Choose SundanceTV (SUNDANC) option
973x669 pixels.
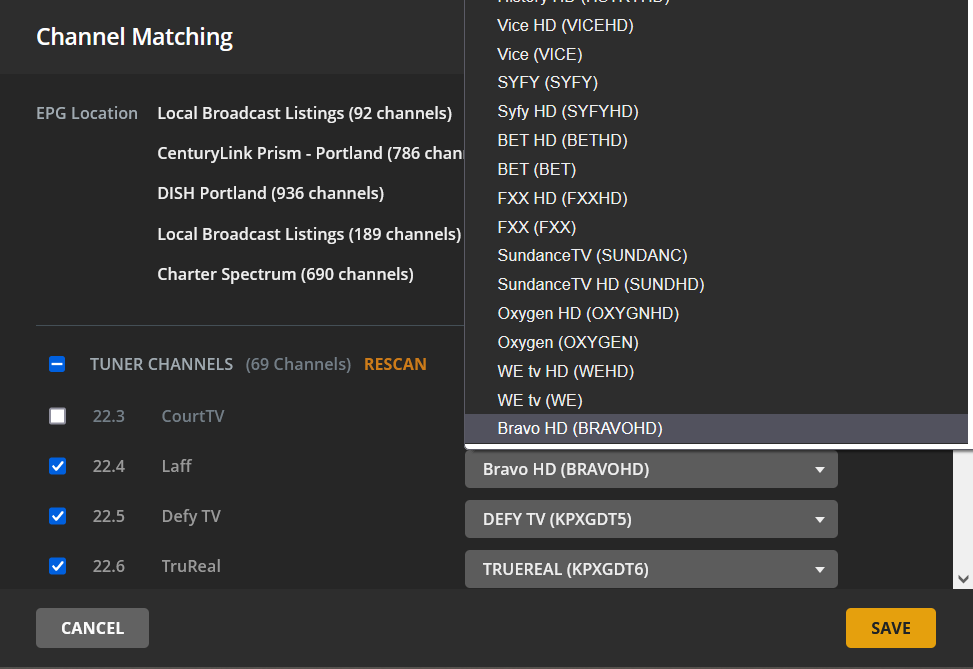tap(592, 255)
